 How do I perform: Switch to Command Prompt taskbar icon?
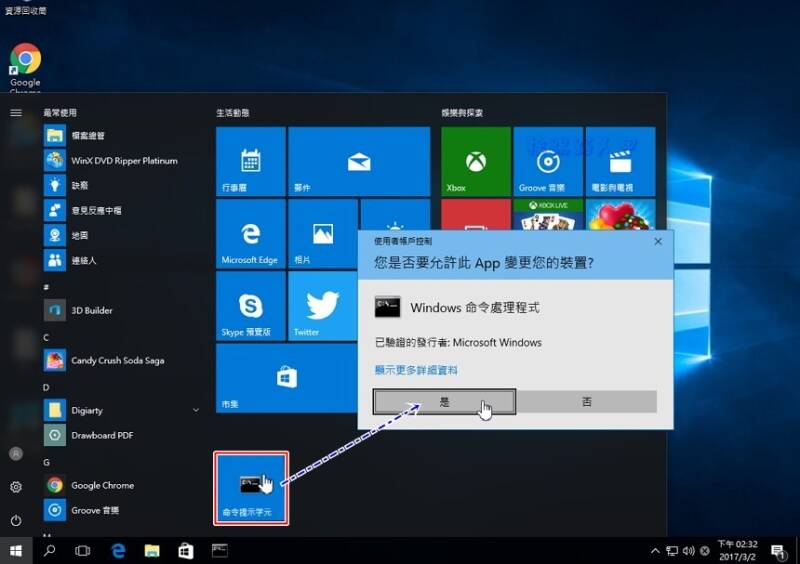point(220,551)
